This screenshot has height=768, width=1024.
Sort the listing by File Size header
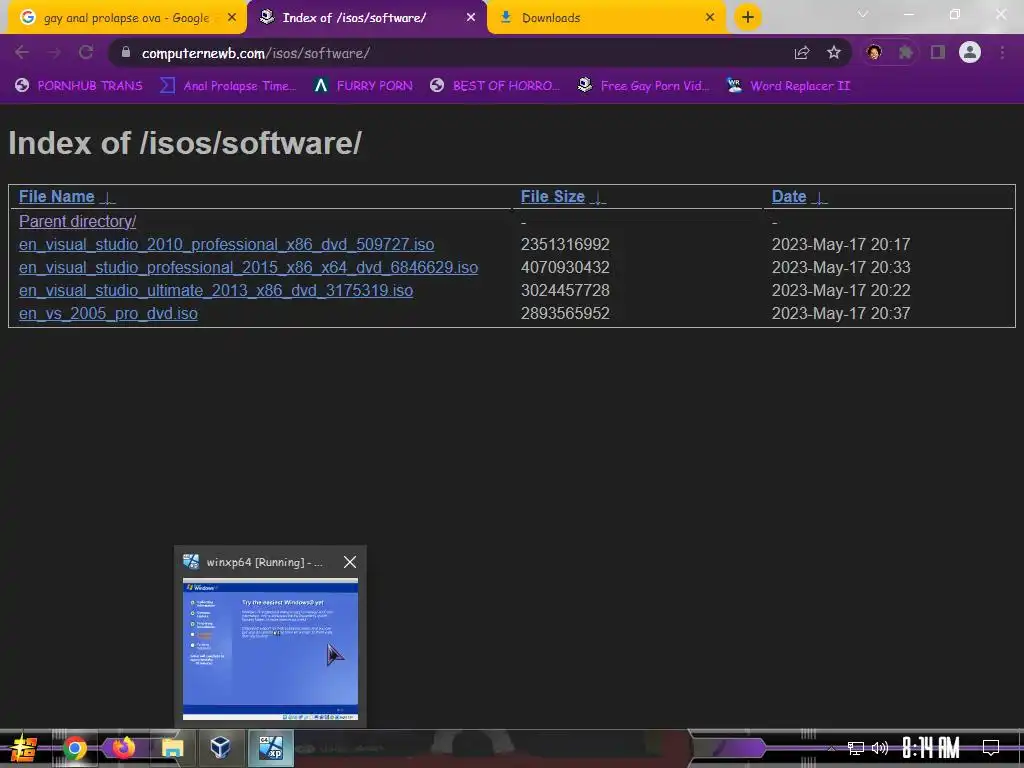click(x=552, y=197)
